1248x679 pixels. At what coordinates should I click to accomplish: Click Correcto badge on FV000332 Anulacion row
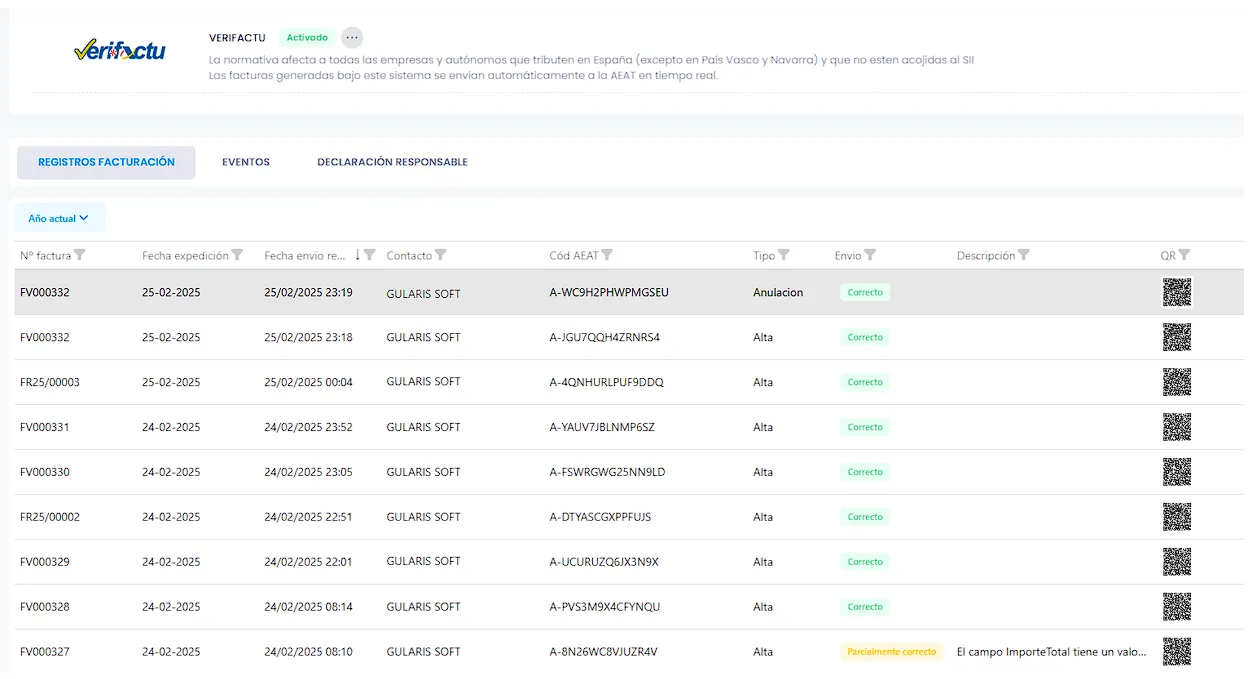tap(865, 292)
